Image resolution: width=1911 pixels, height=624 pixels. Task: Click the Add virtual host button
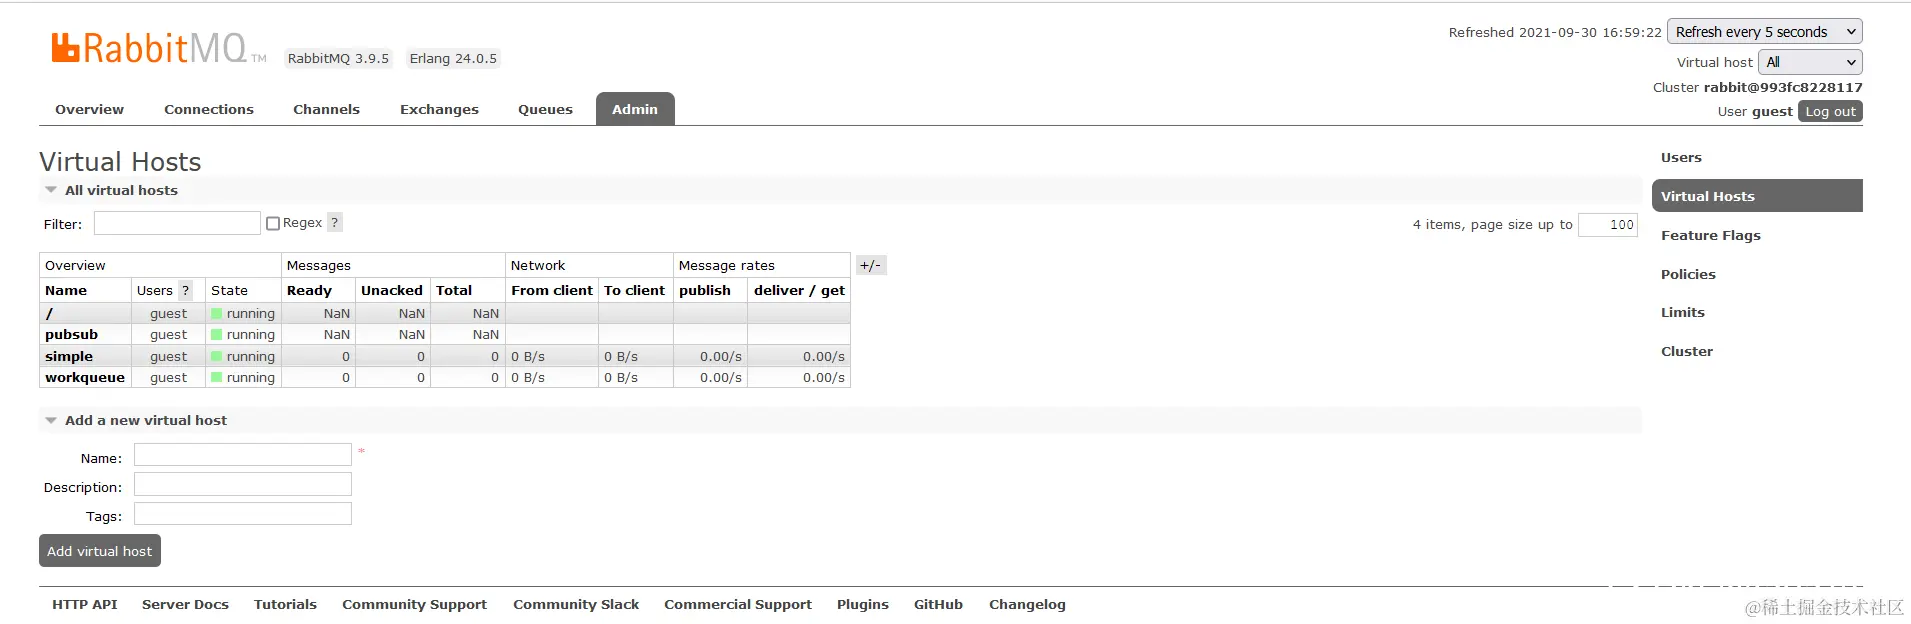click(100, 551)
